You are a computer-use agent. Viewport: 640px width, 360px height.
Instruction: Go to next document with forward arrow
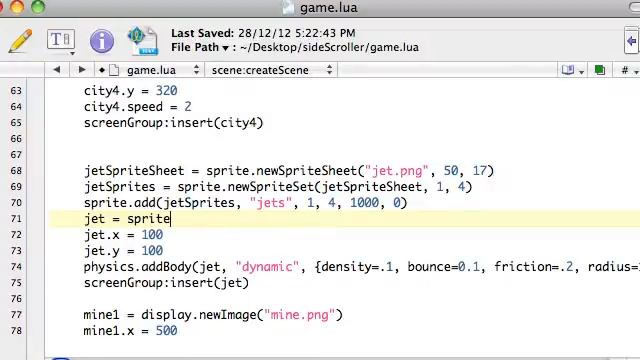[82, 70]
